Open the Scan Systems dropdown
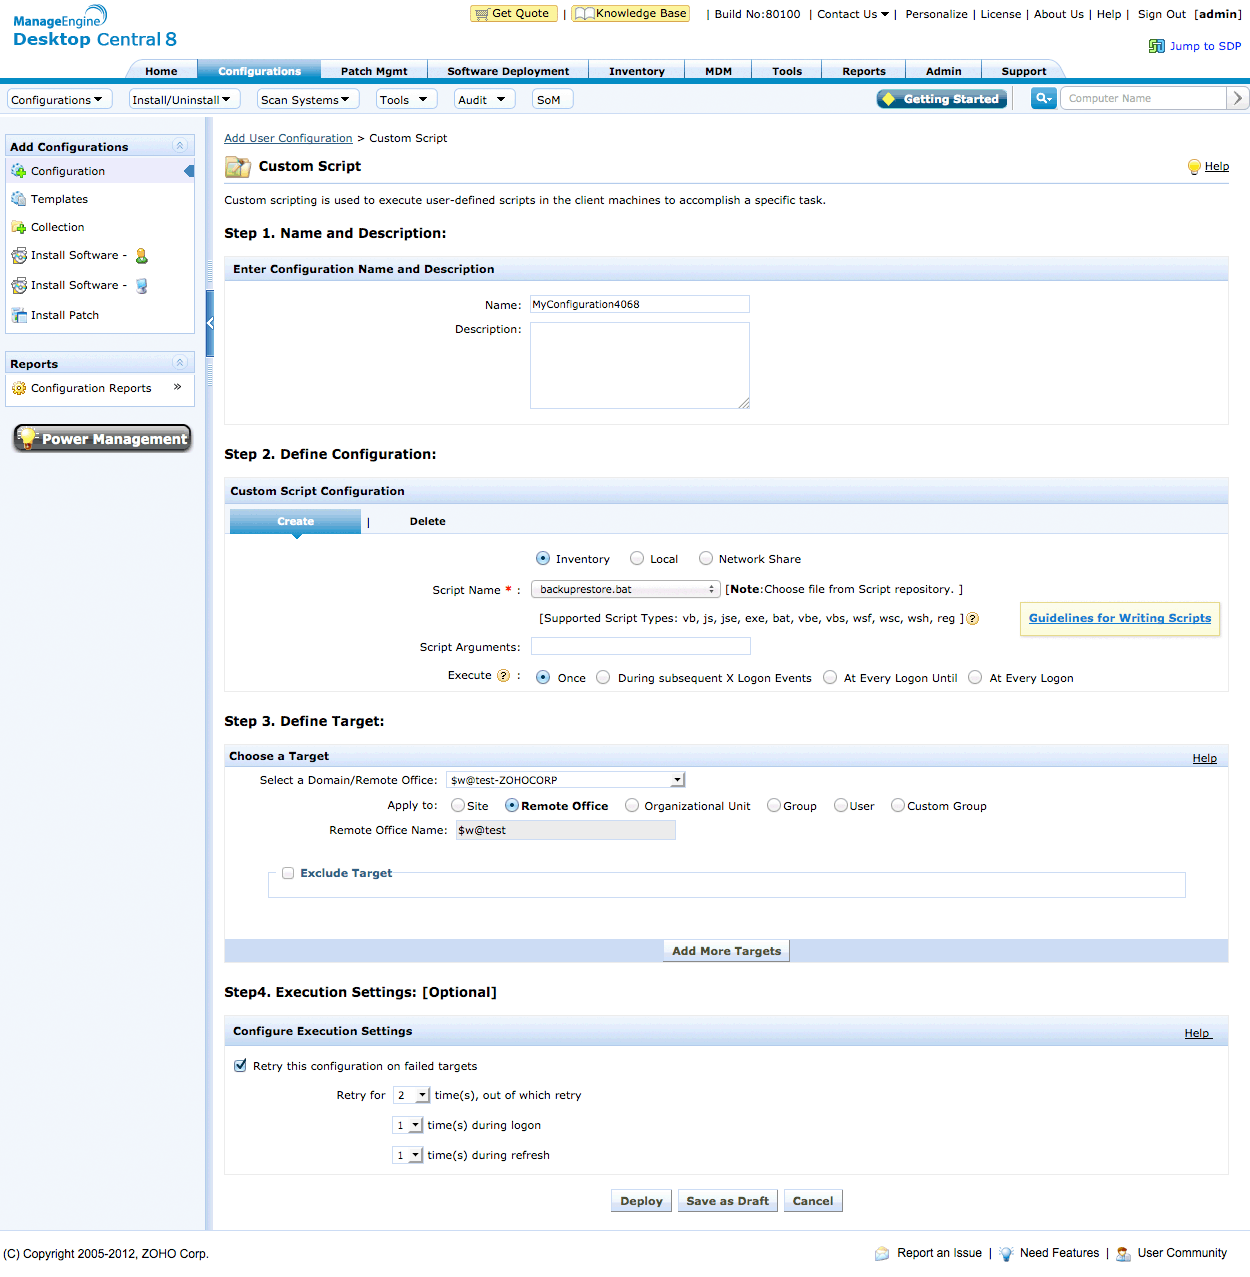Screen dimensions: 1250x1277 (x=308, y=99)
